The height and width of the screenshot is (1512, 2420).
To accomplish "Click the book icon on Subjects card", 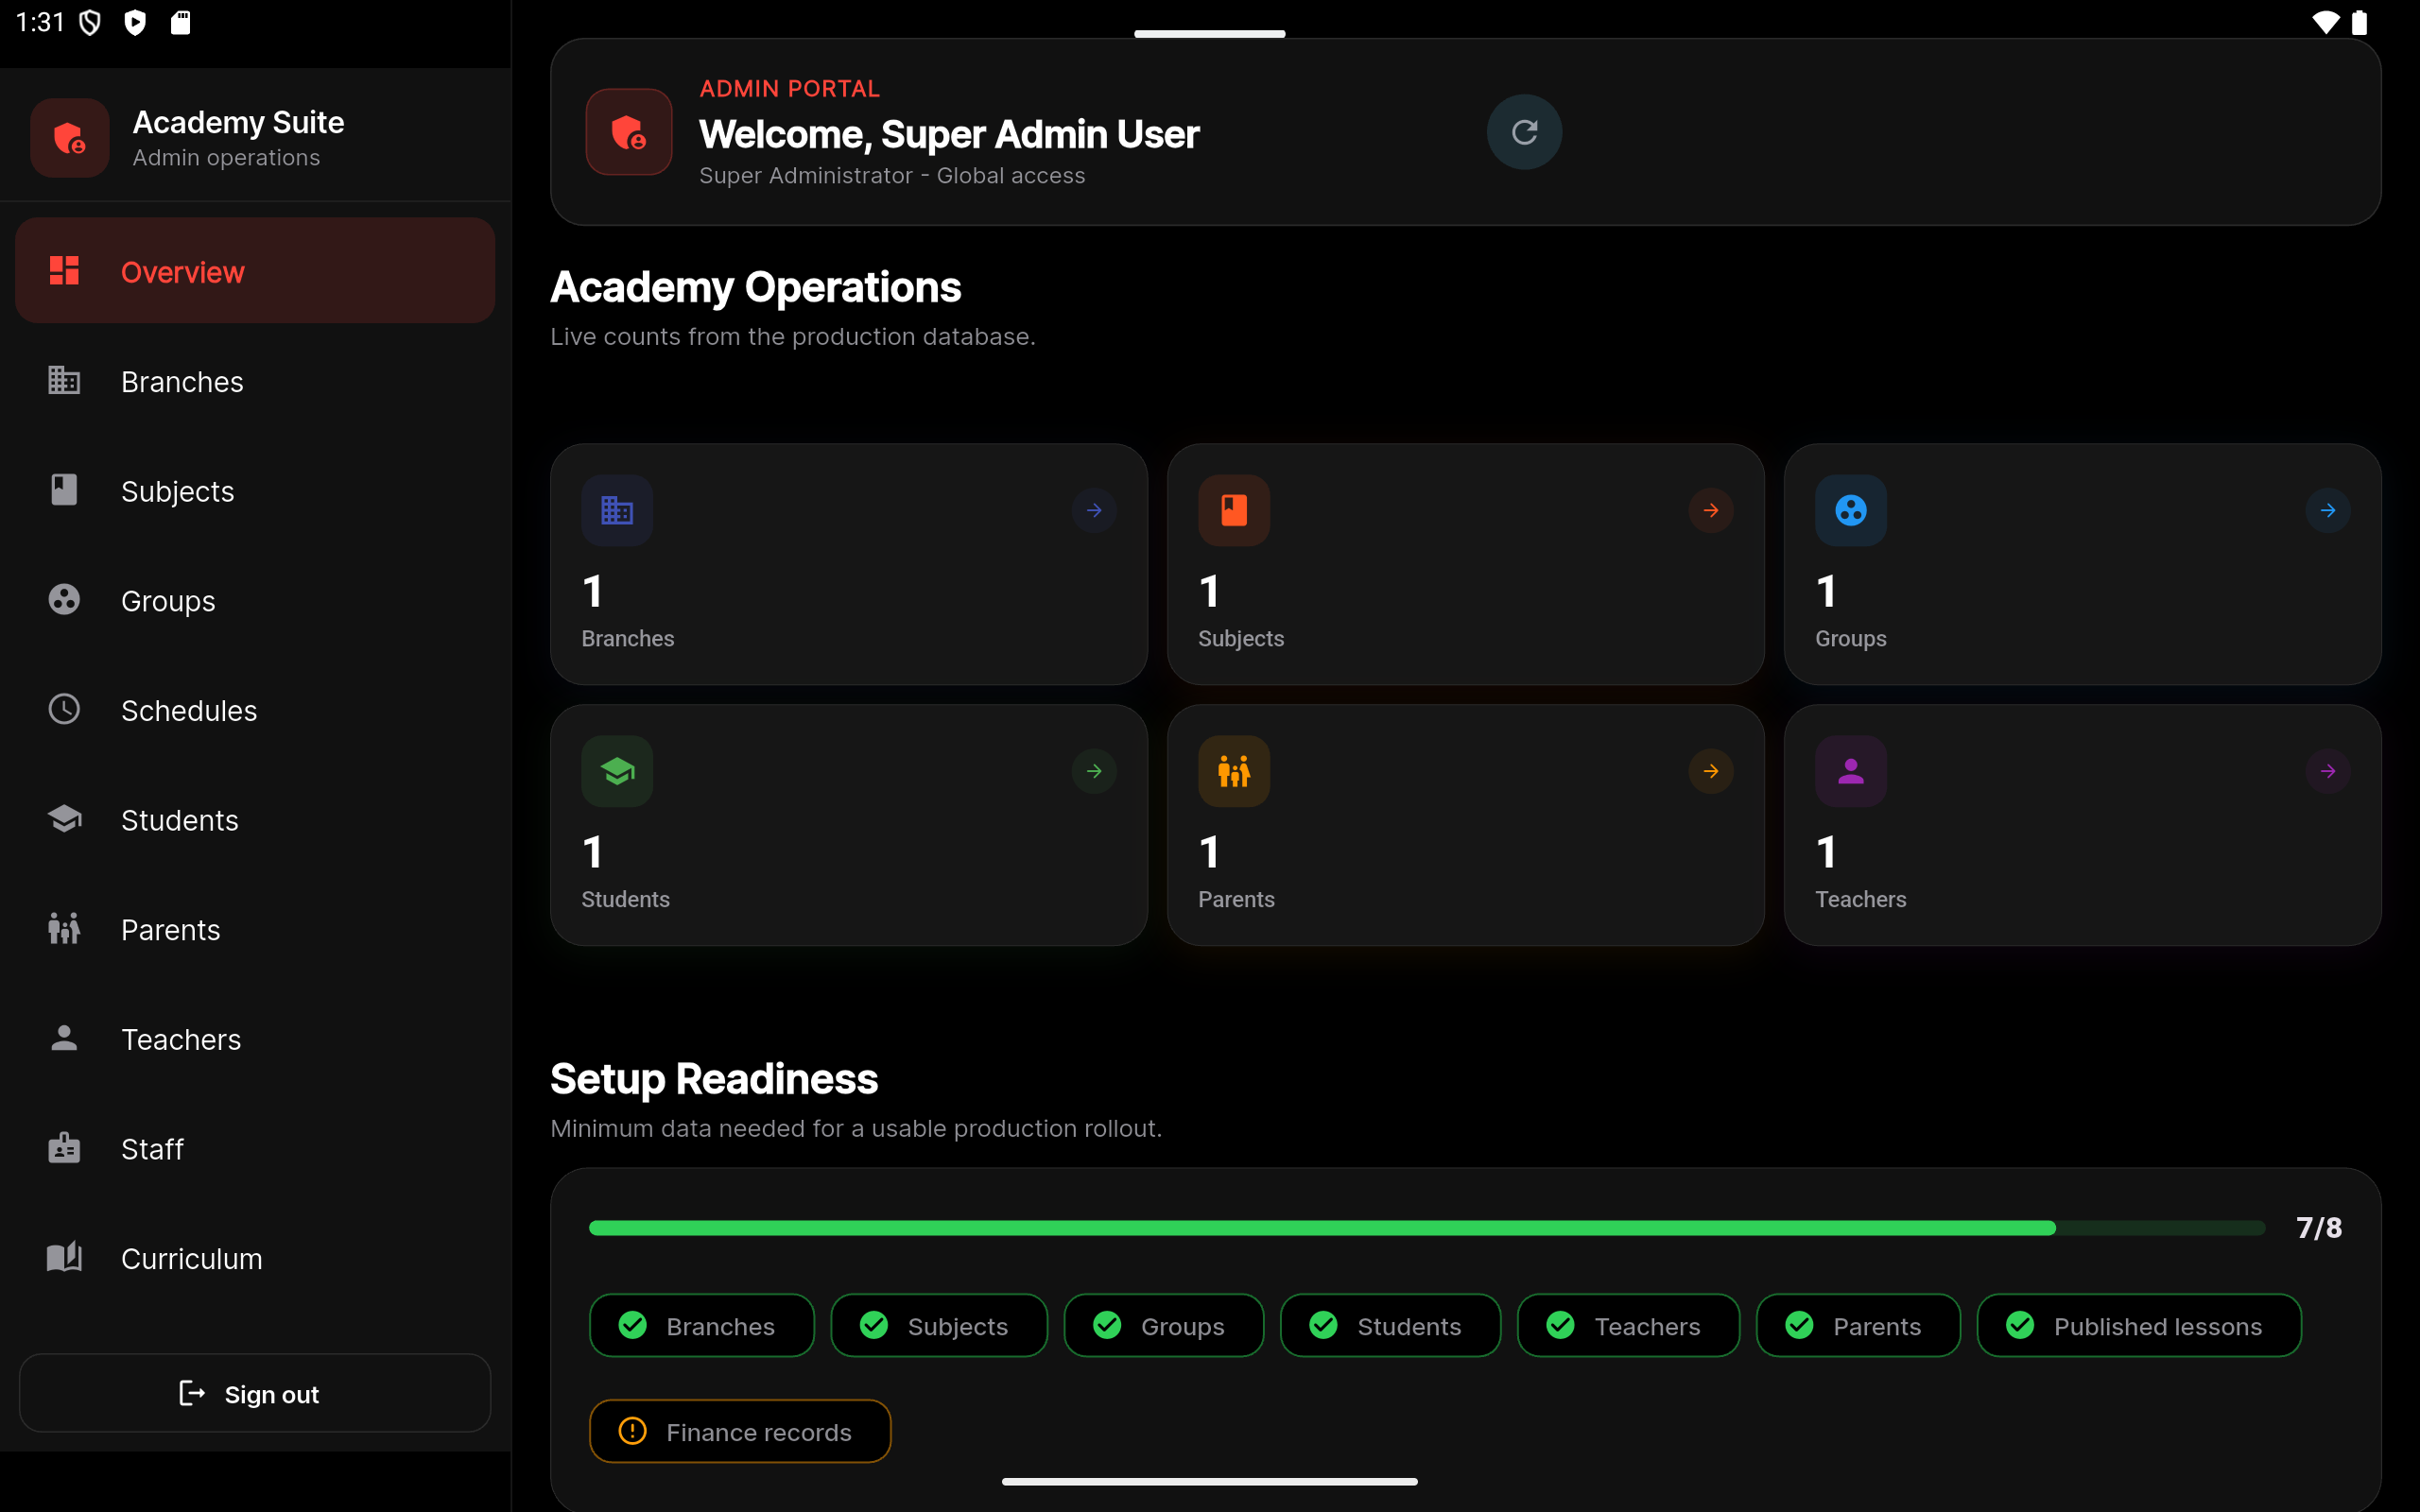I will tap(1234, 510).
